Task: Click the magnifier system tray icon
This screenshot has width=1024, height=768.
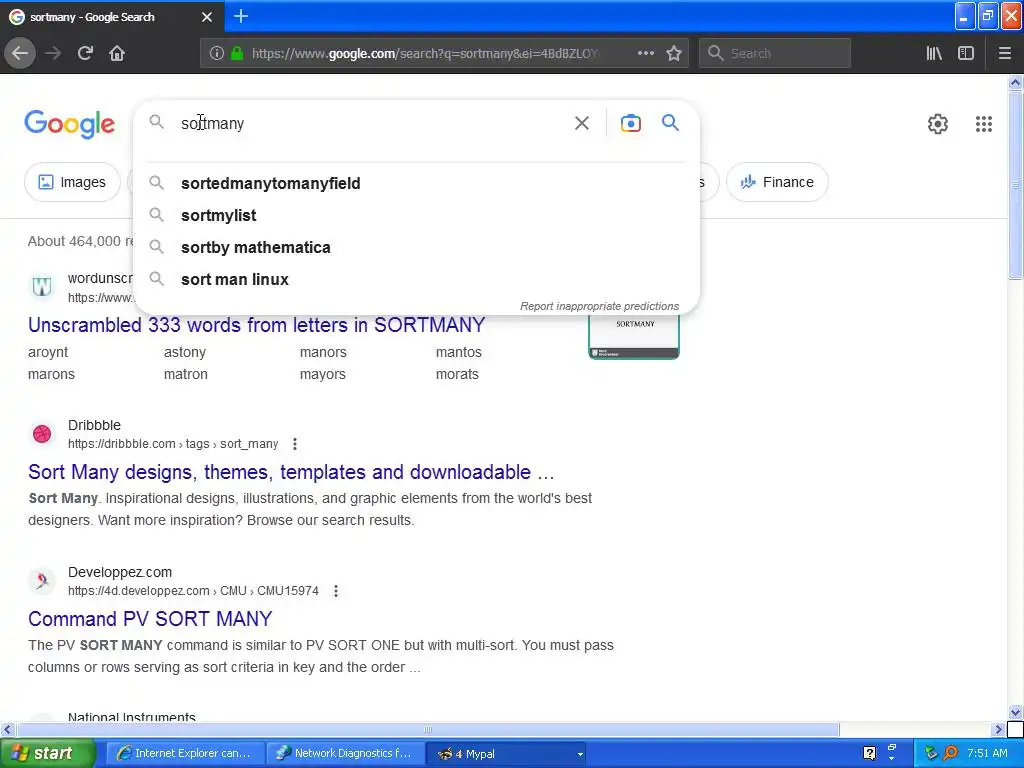Action: (950, 753)
